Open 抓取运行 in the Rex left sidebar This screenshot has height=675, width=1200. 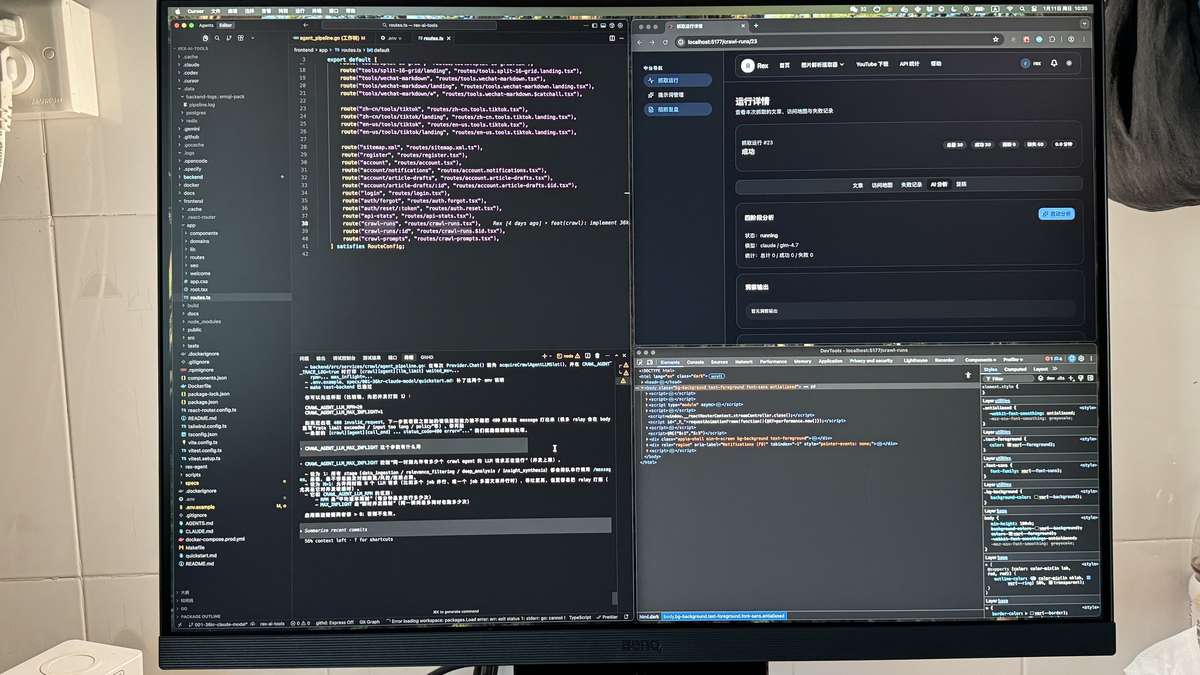(x=678, y=80)
